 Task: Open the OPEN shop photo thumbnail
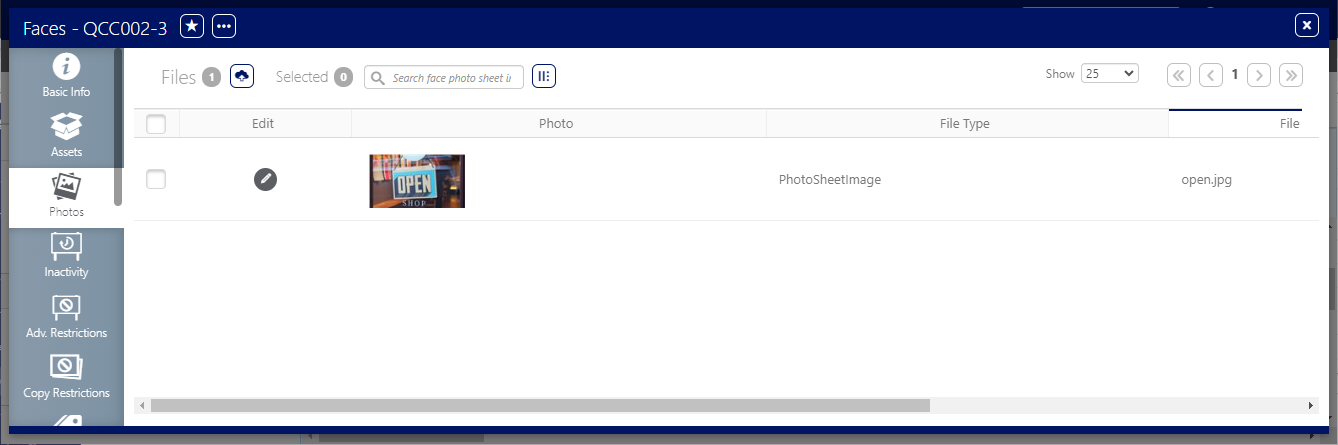point(417,181)
